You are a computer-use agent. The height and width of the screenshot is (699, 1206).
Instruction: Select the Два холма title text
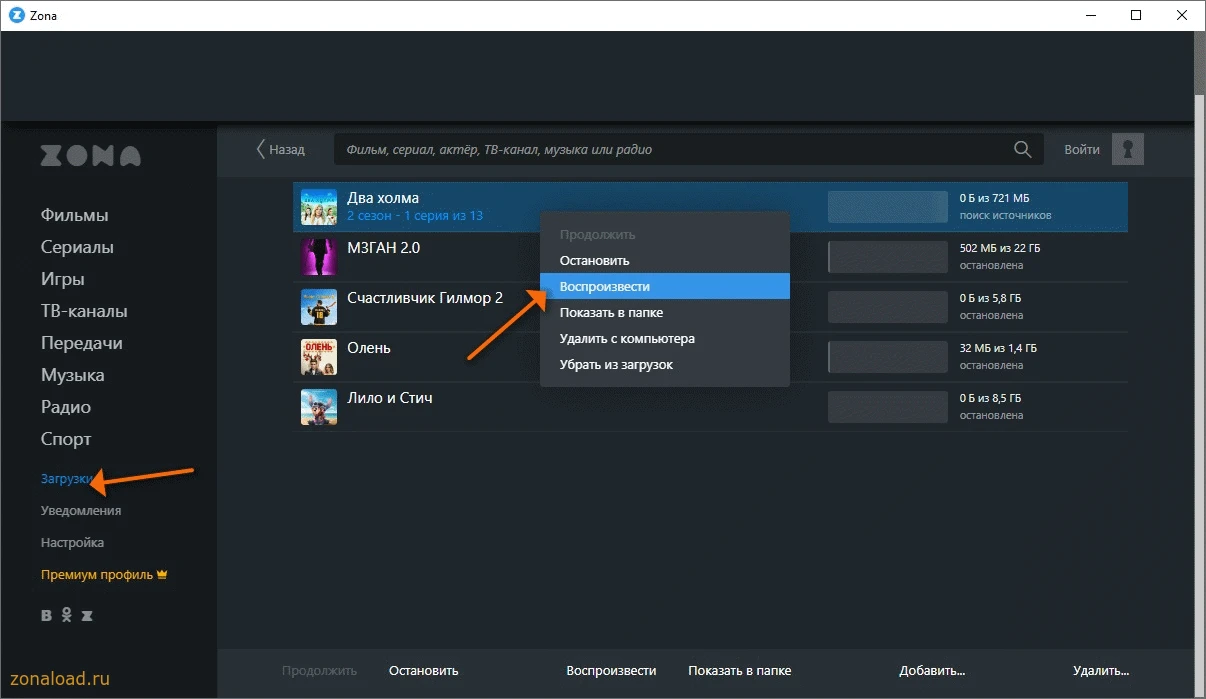pyautogui.click(x=383, y=198)
